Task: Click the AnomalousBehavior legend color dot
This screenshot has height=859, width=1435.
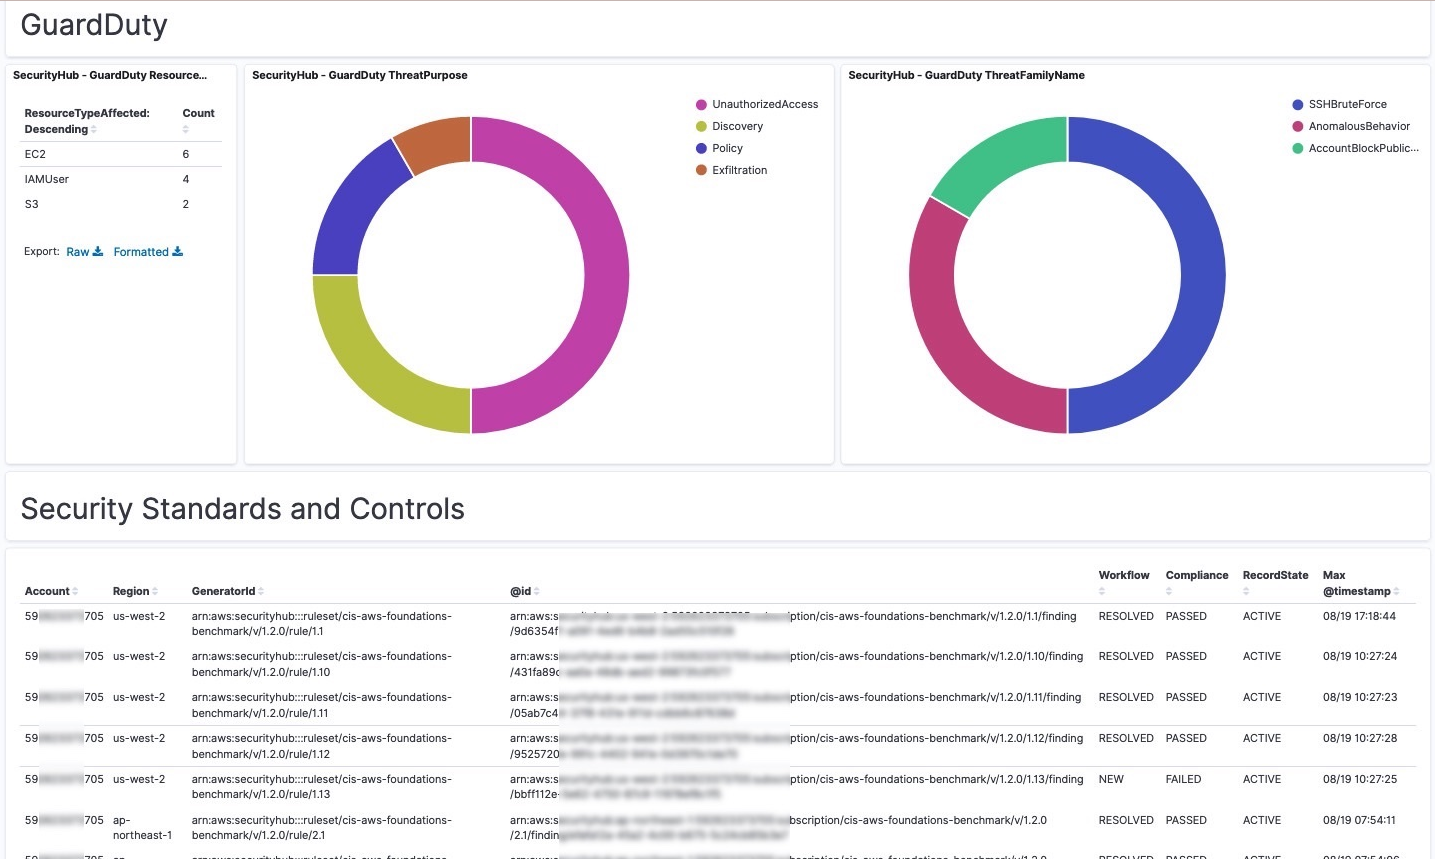Action: tap(1298, 126)
